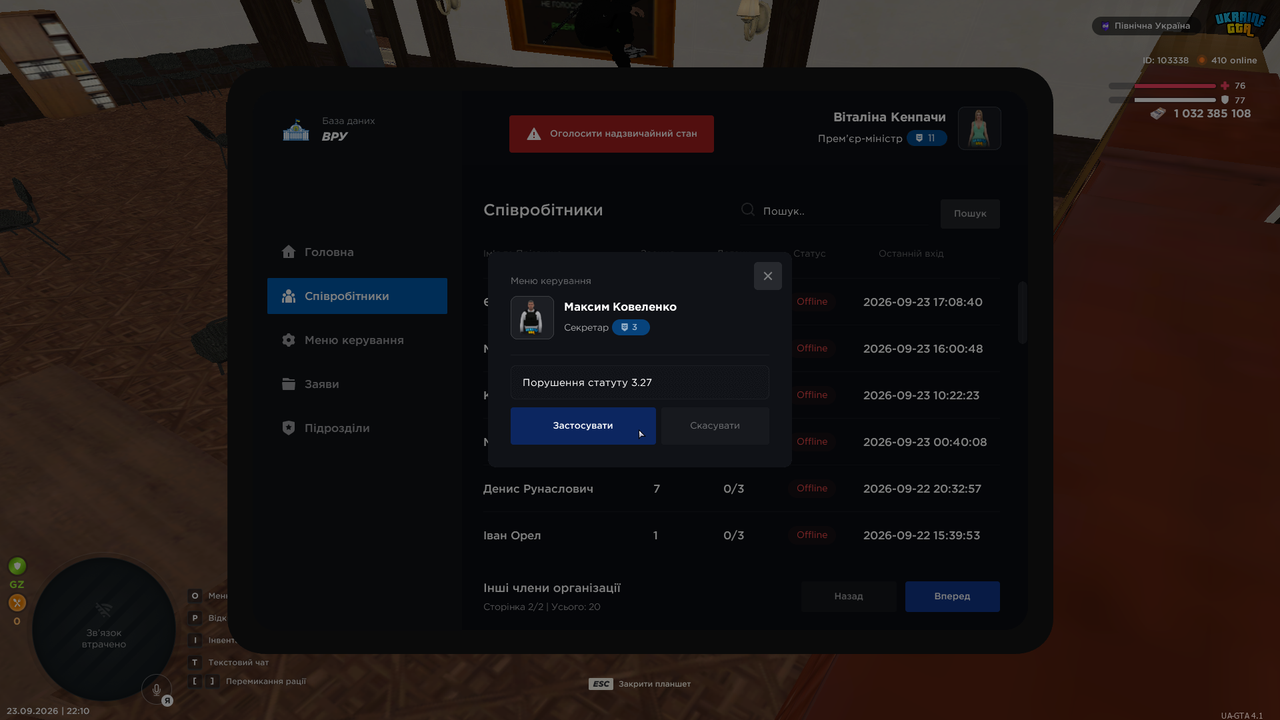The image size is (1280, 720).
Task: Click the round minimap showing Зв'язок втрачено
Action: pos(104,629)
